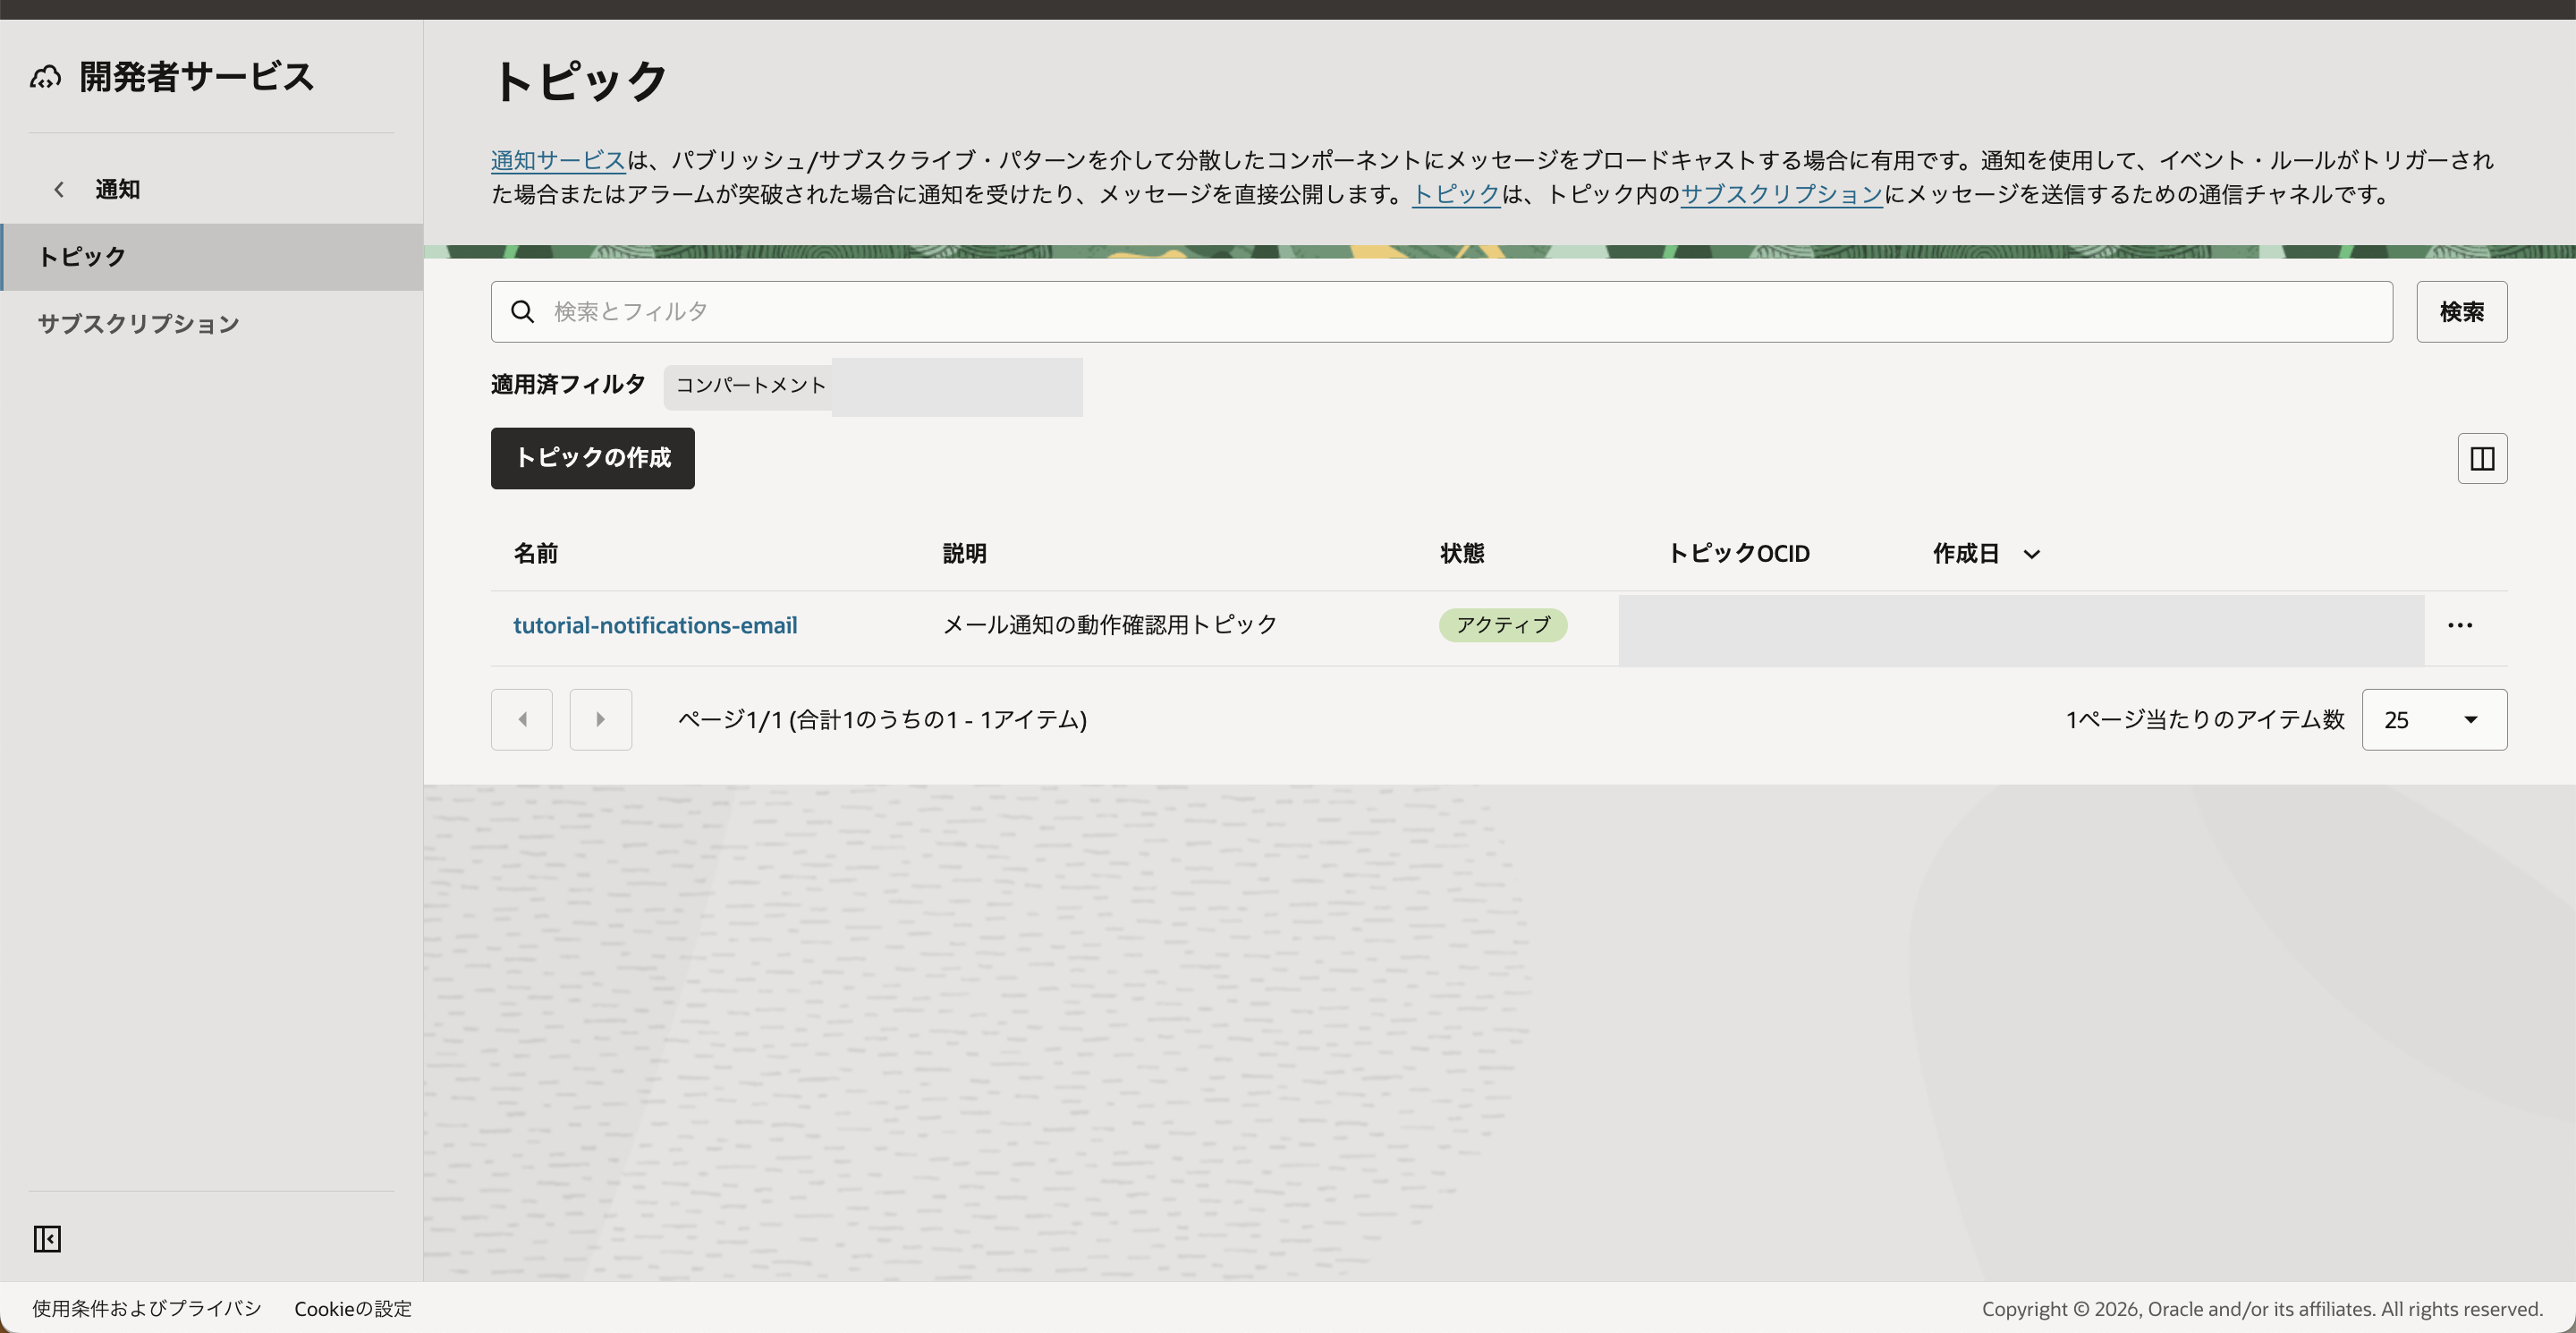Click the 名前 column header
Image resolution: width=2576 pixels, height=1333 pixels.
(x=536, y=553)
